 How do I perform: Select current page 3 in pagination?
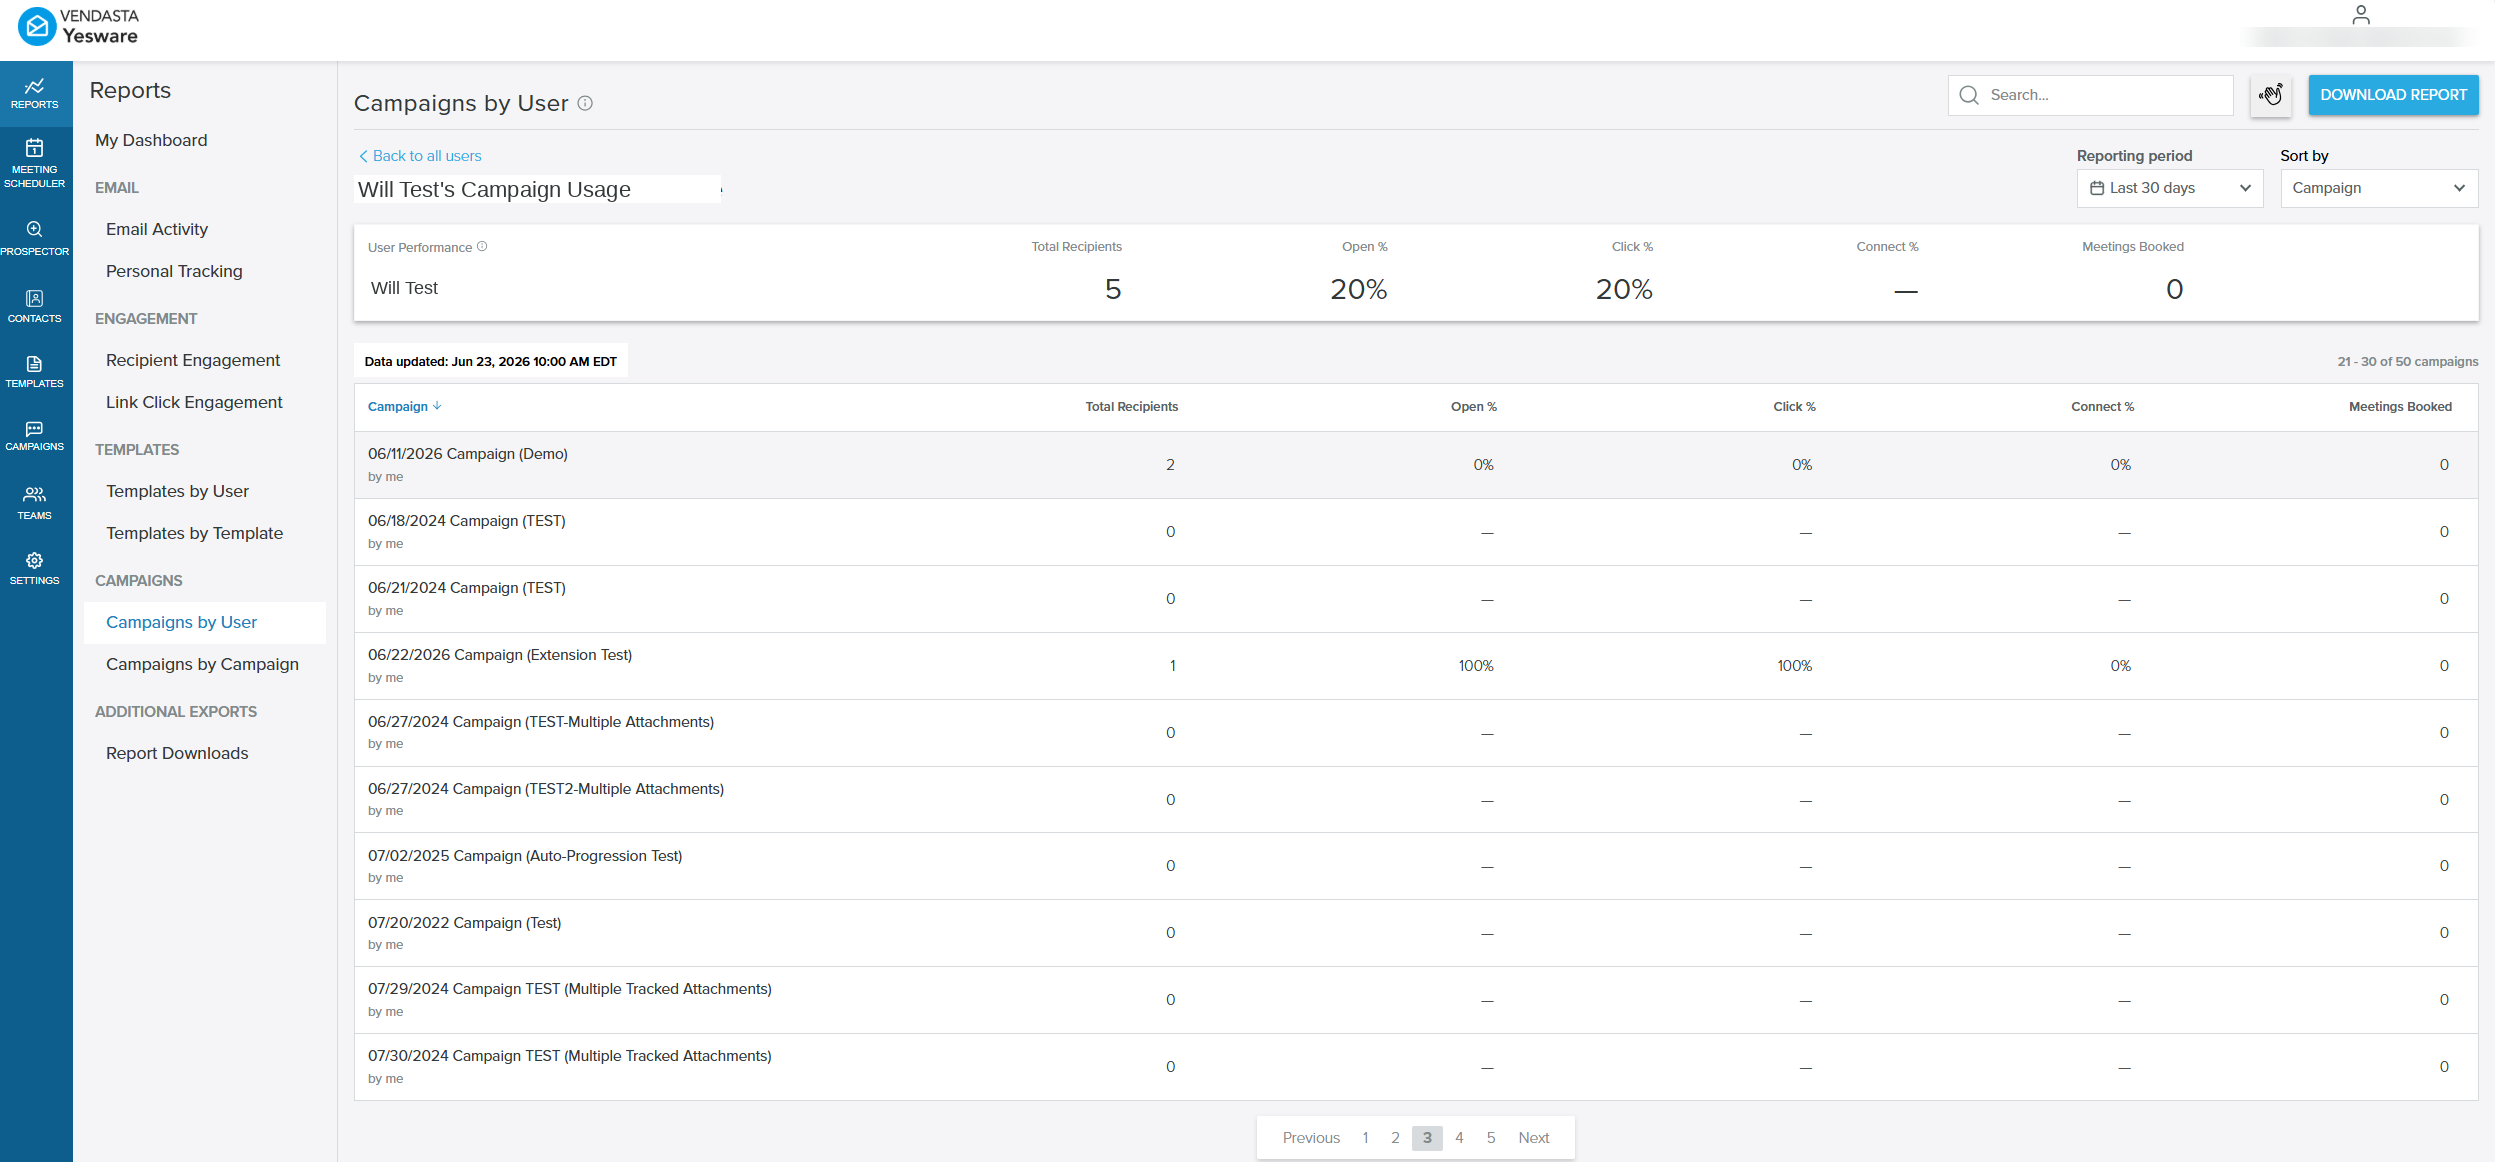point(1427,1138)
